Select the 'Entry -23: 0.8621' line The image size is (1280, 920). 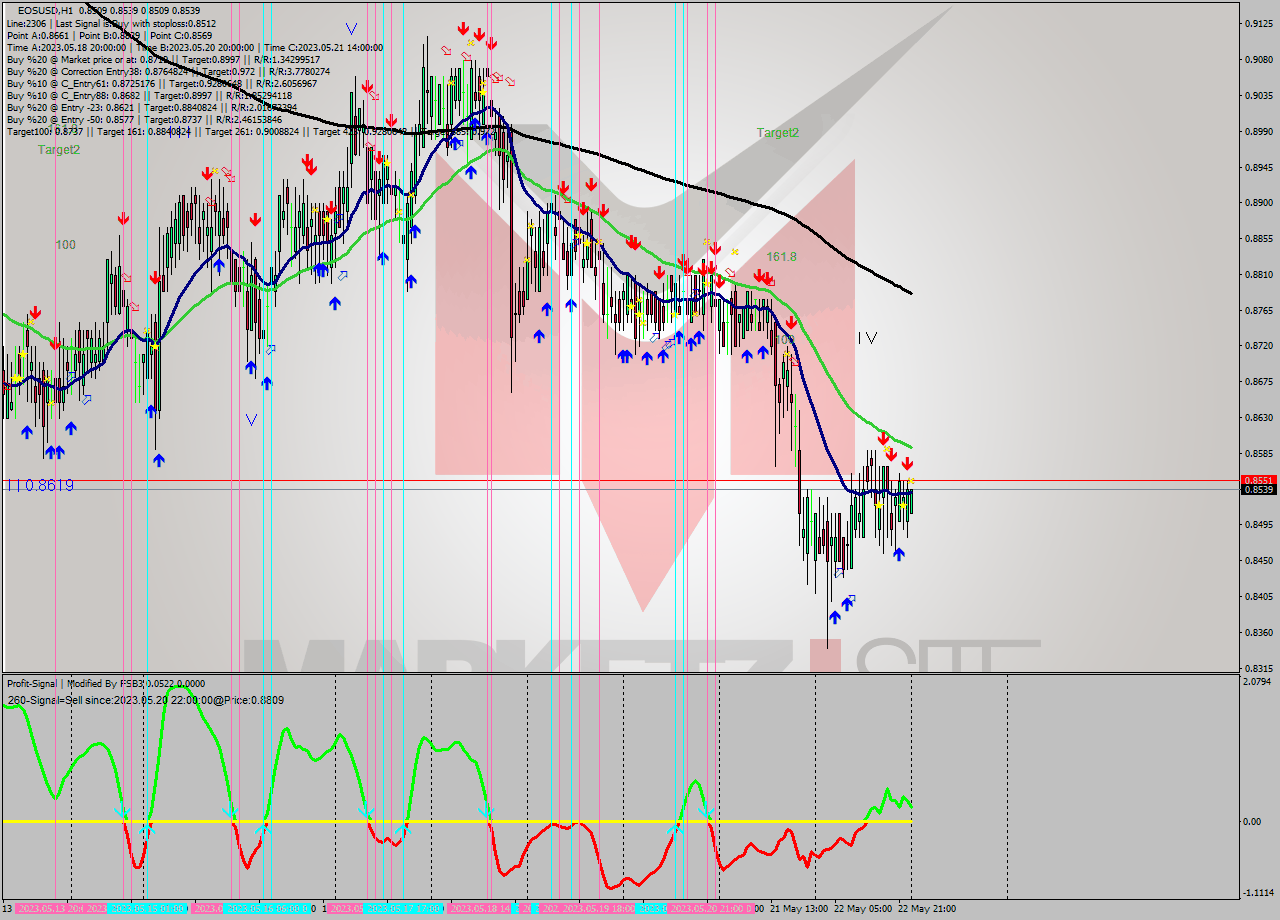pos(152,107)
